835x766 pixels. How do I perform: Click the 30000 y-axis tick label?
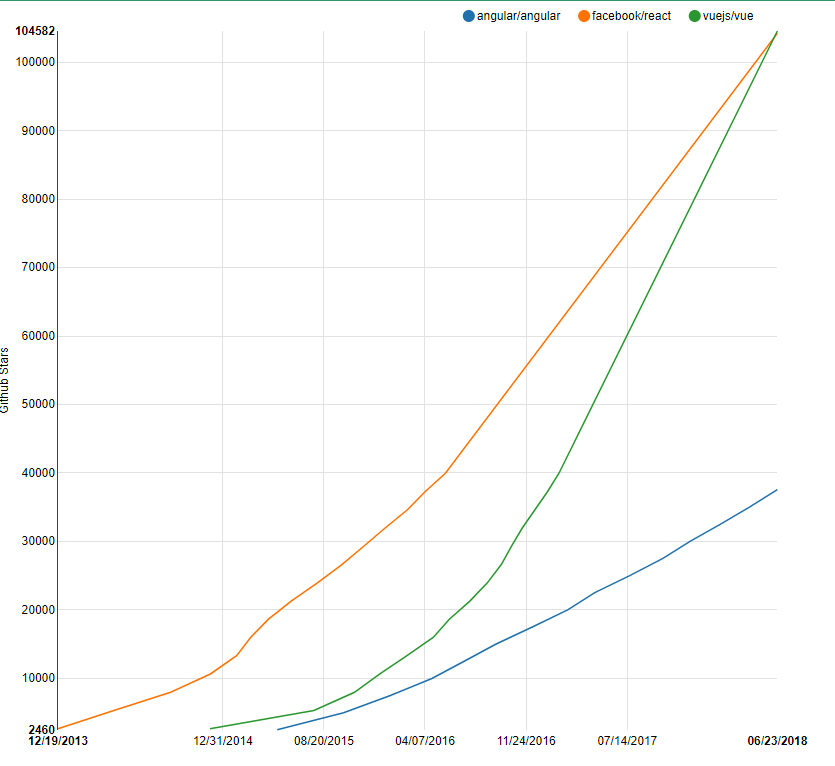tap(38, 542)
